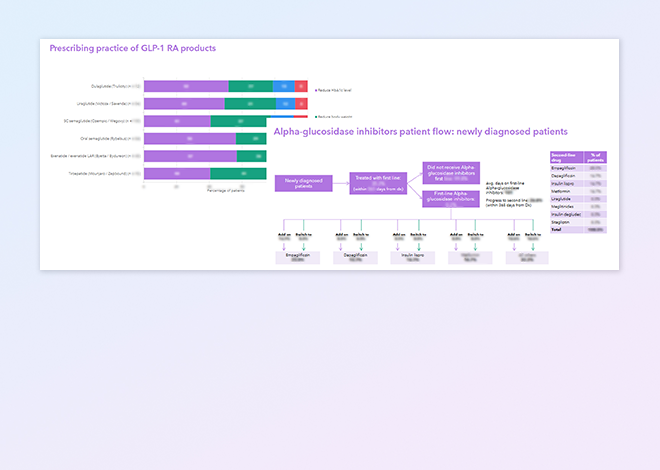Click the '% of patients' table header
Viewport: 660px width, 470px height.
(595, 157)
